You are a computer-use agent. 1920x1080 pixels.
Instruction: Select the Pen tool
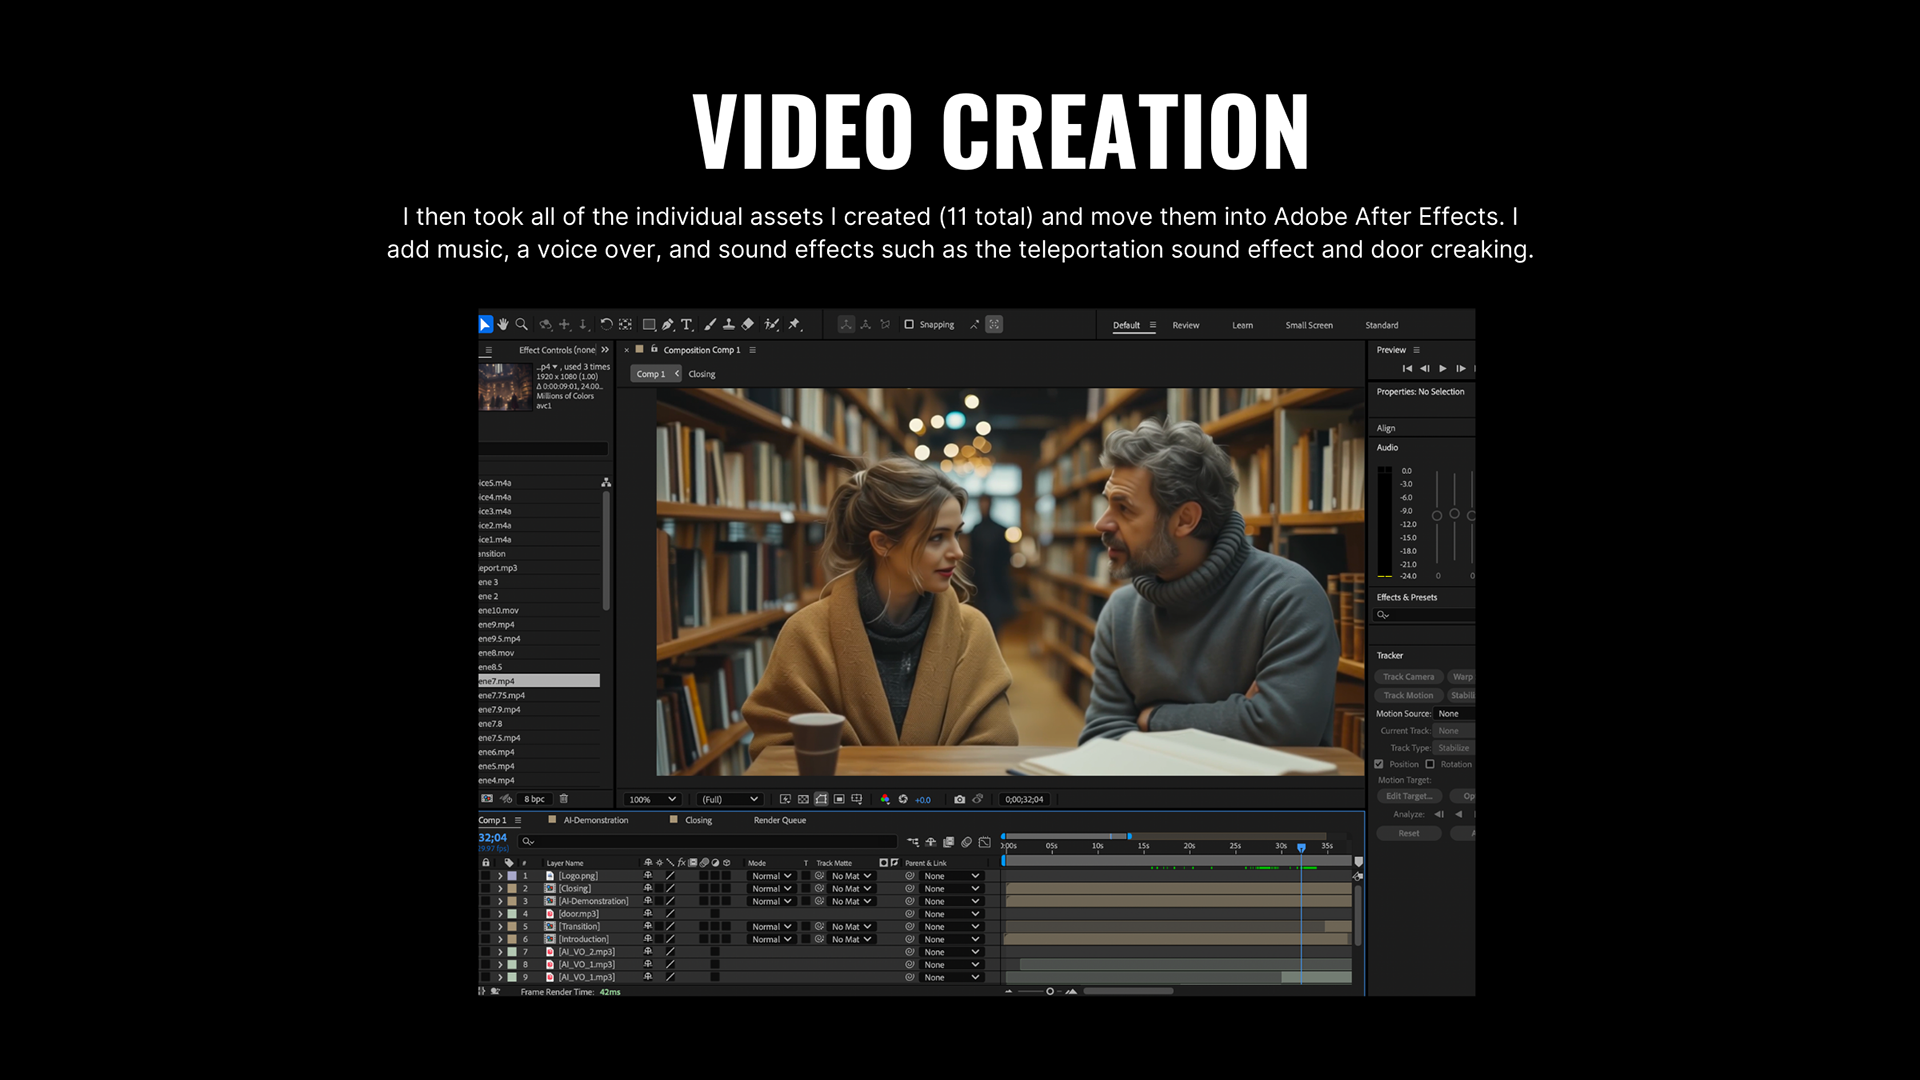pyautogui.click(x=668, y=324)
